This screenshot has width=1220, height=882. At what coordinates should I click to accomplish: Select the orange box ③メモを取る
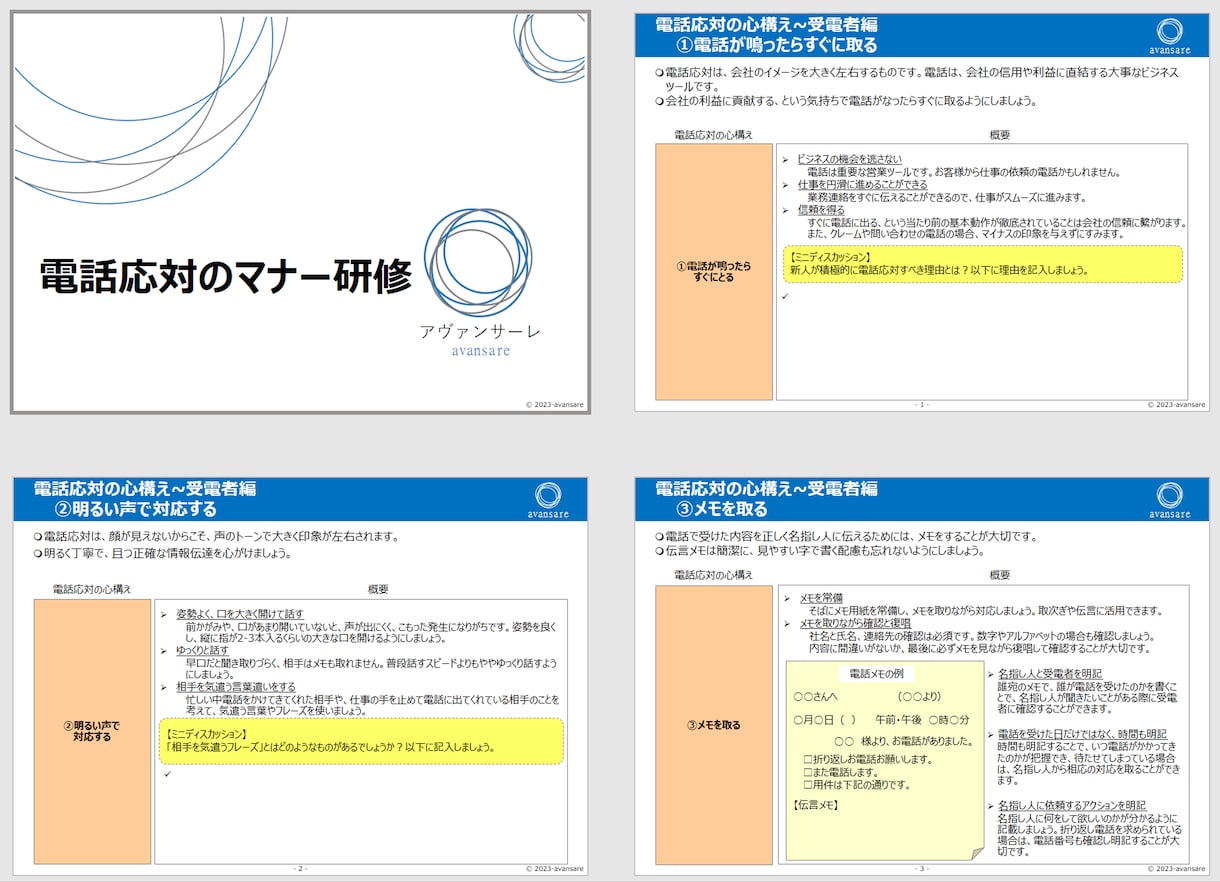tap(714, 725)
